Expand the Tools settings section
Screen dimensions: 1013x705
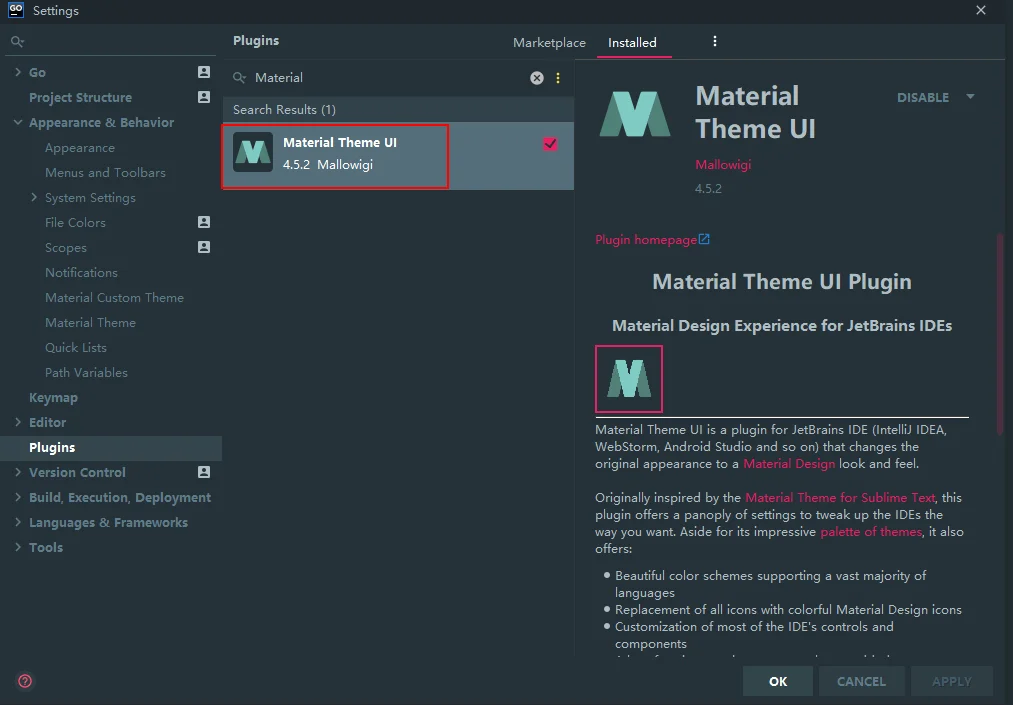(x=17, y=547)
